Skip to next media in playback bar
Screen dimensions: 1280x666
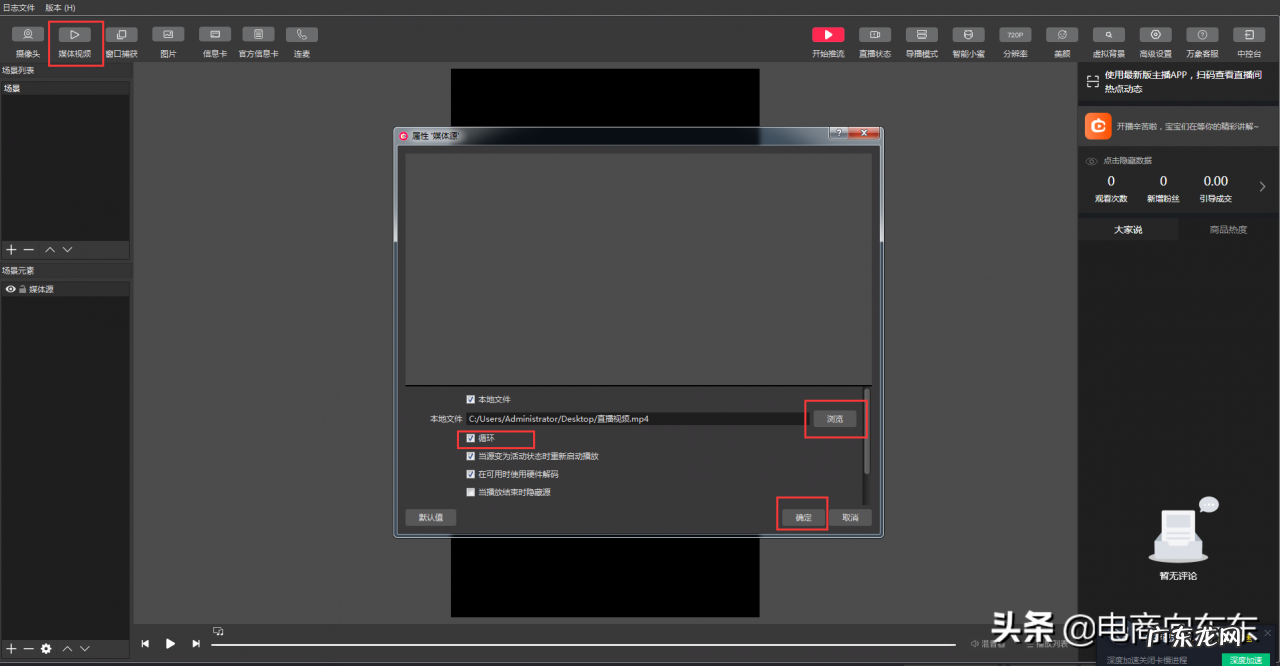196,644
